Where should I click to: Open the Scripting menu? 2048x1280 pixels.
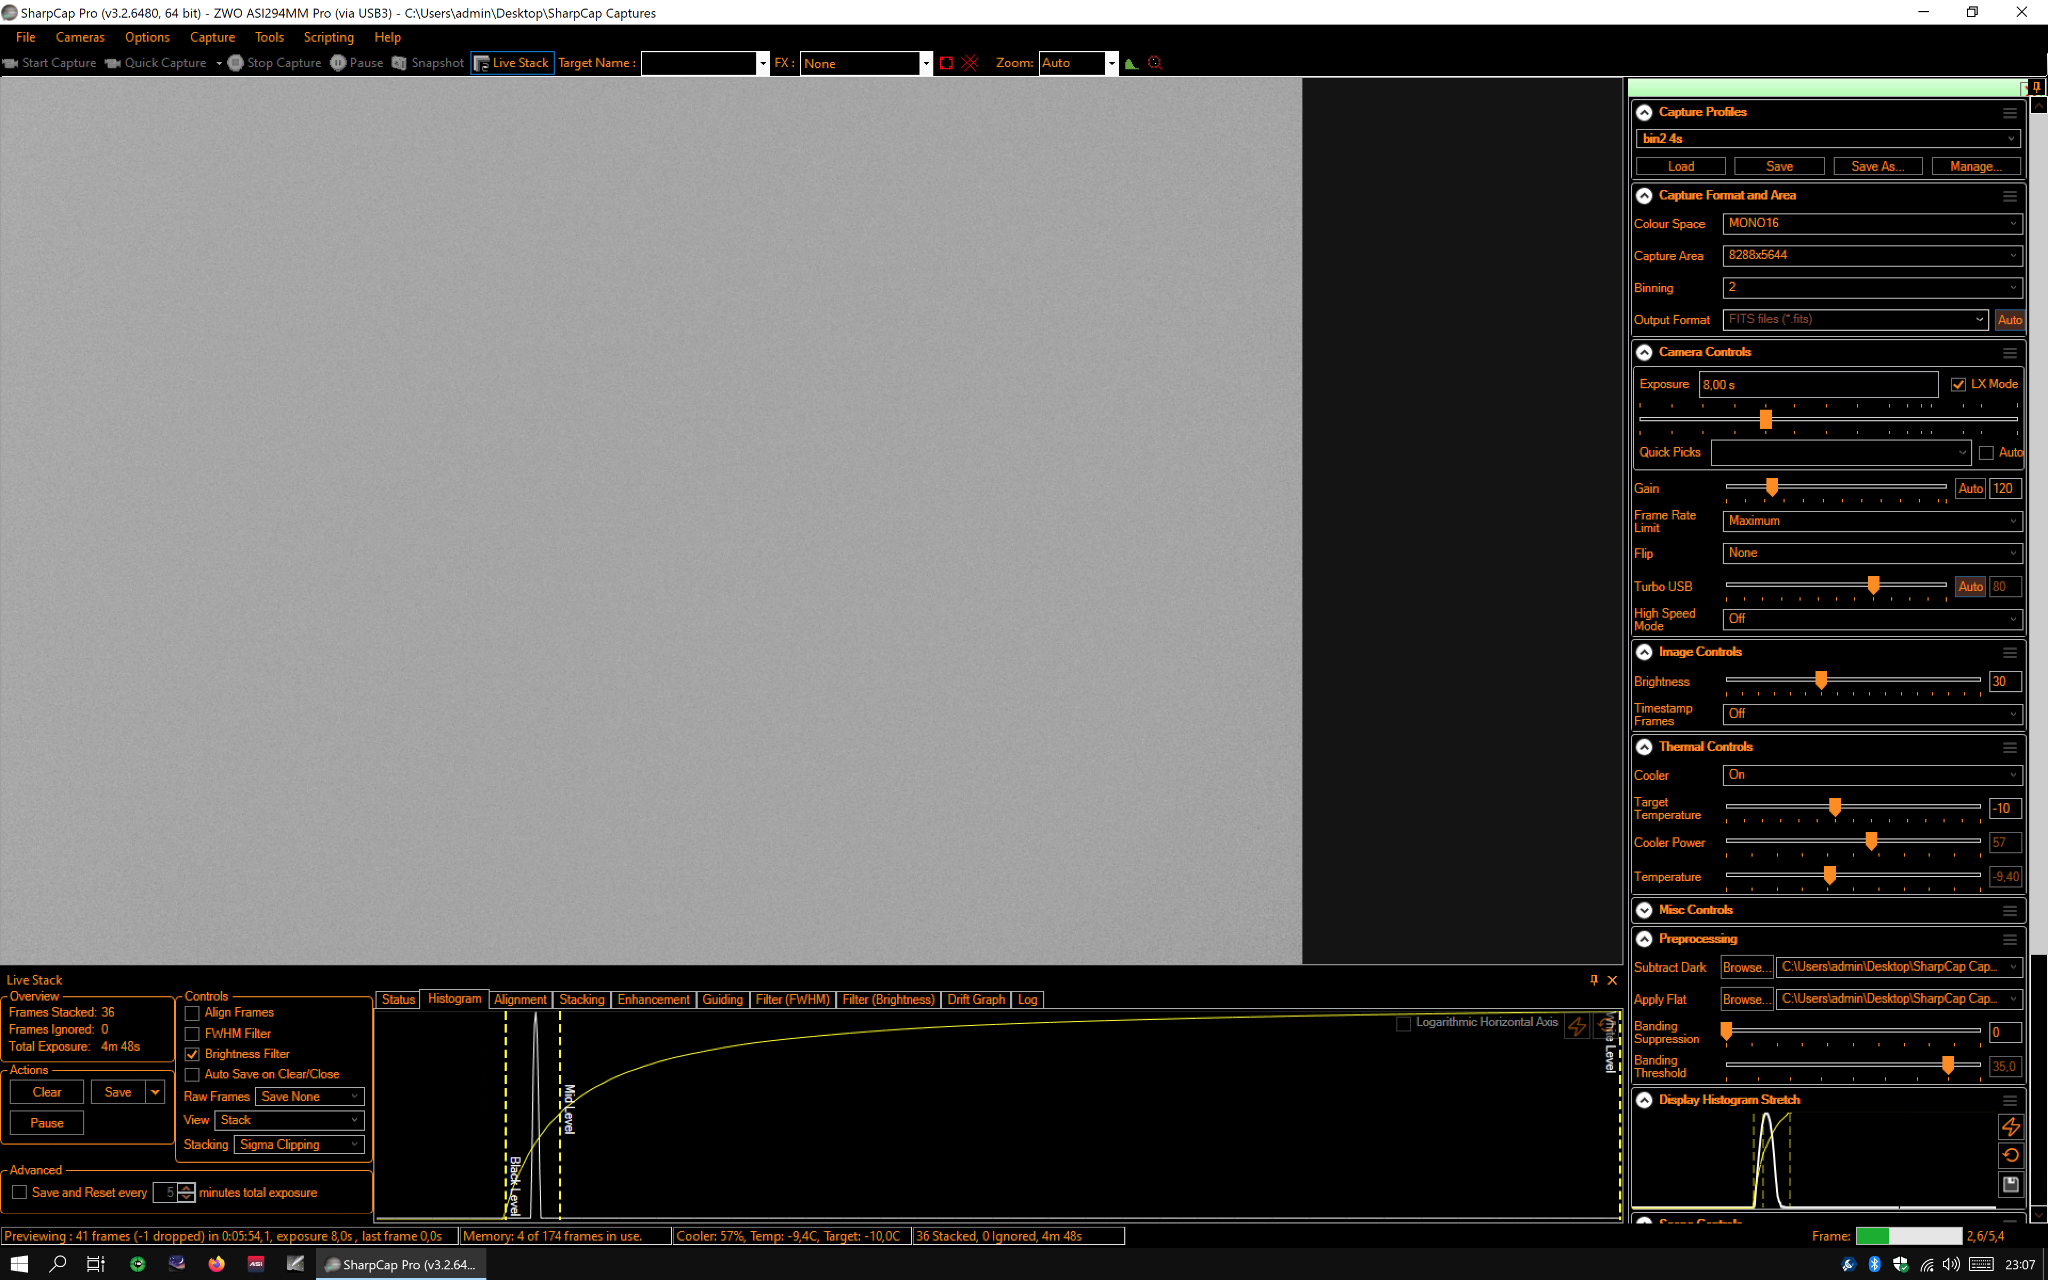pos(328,37)
